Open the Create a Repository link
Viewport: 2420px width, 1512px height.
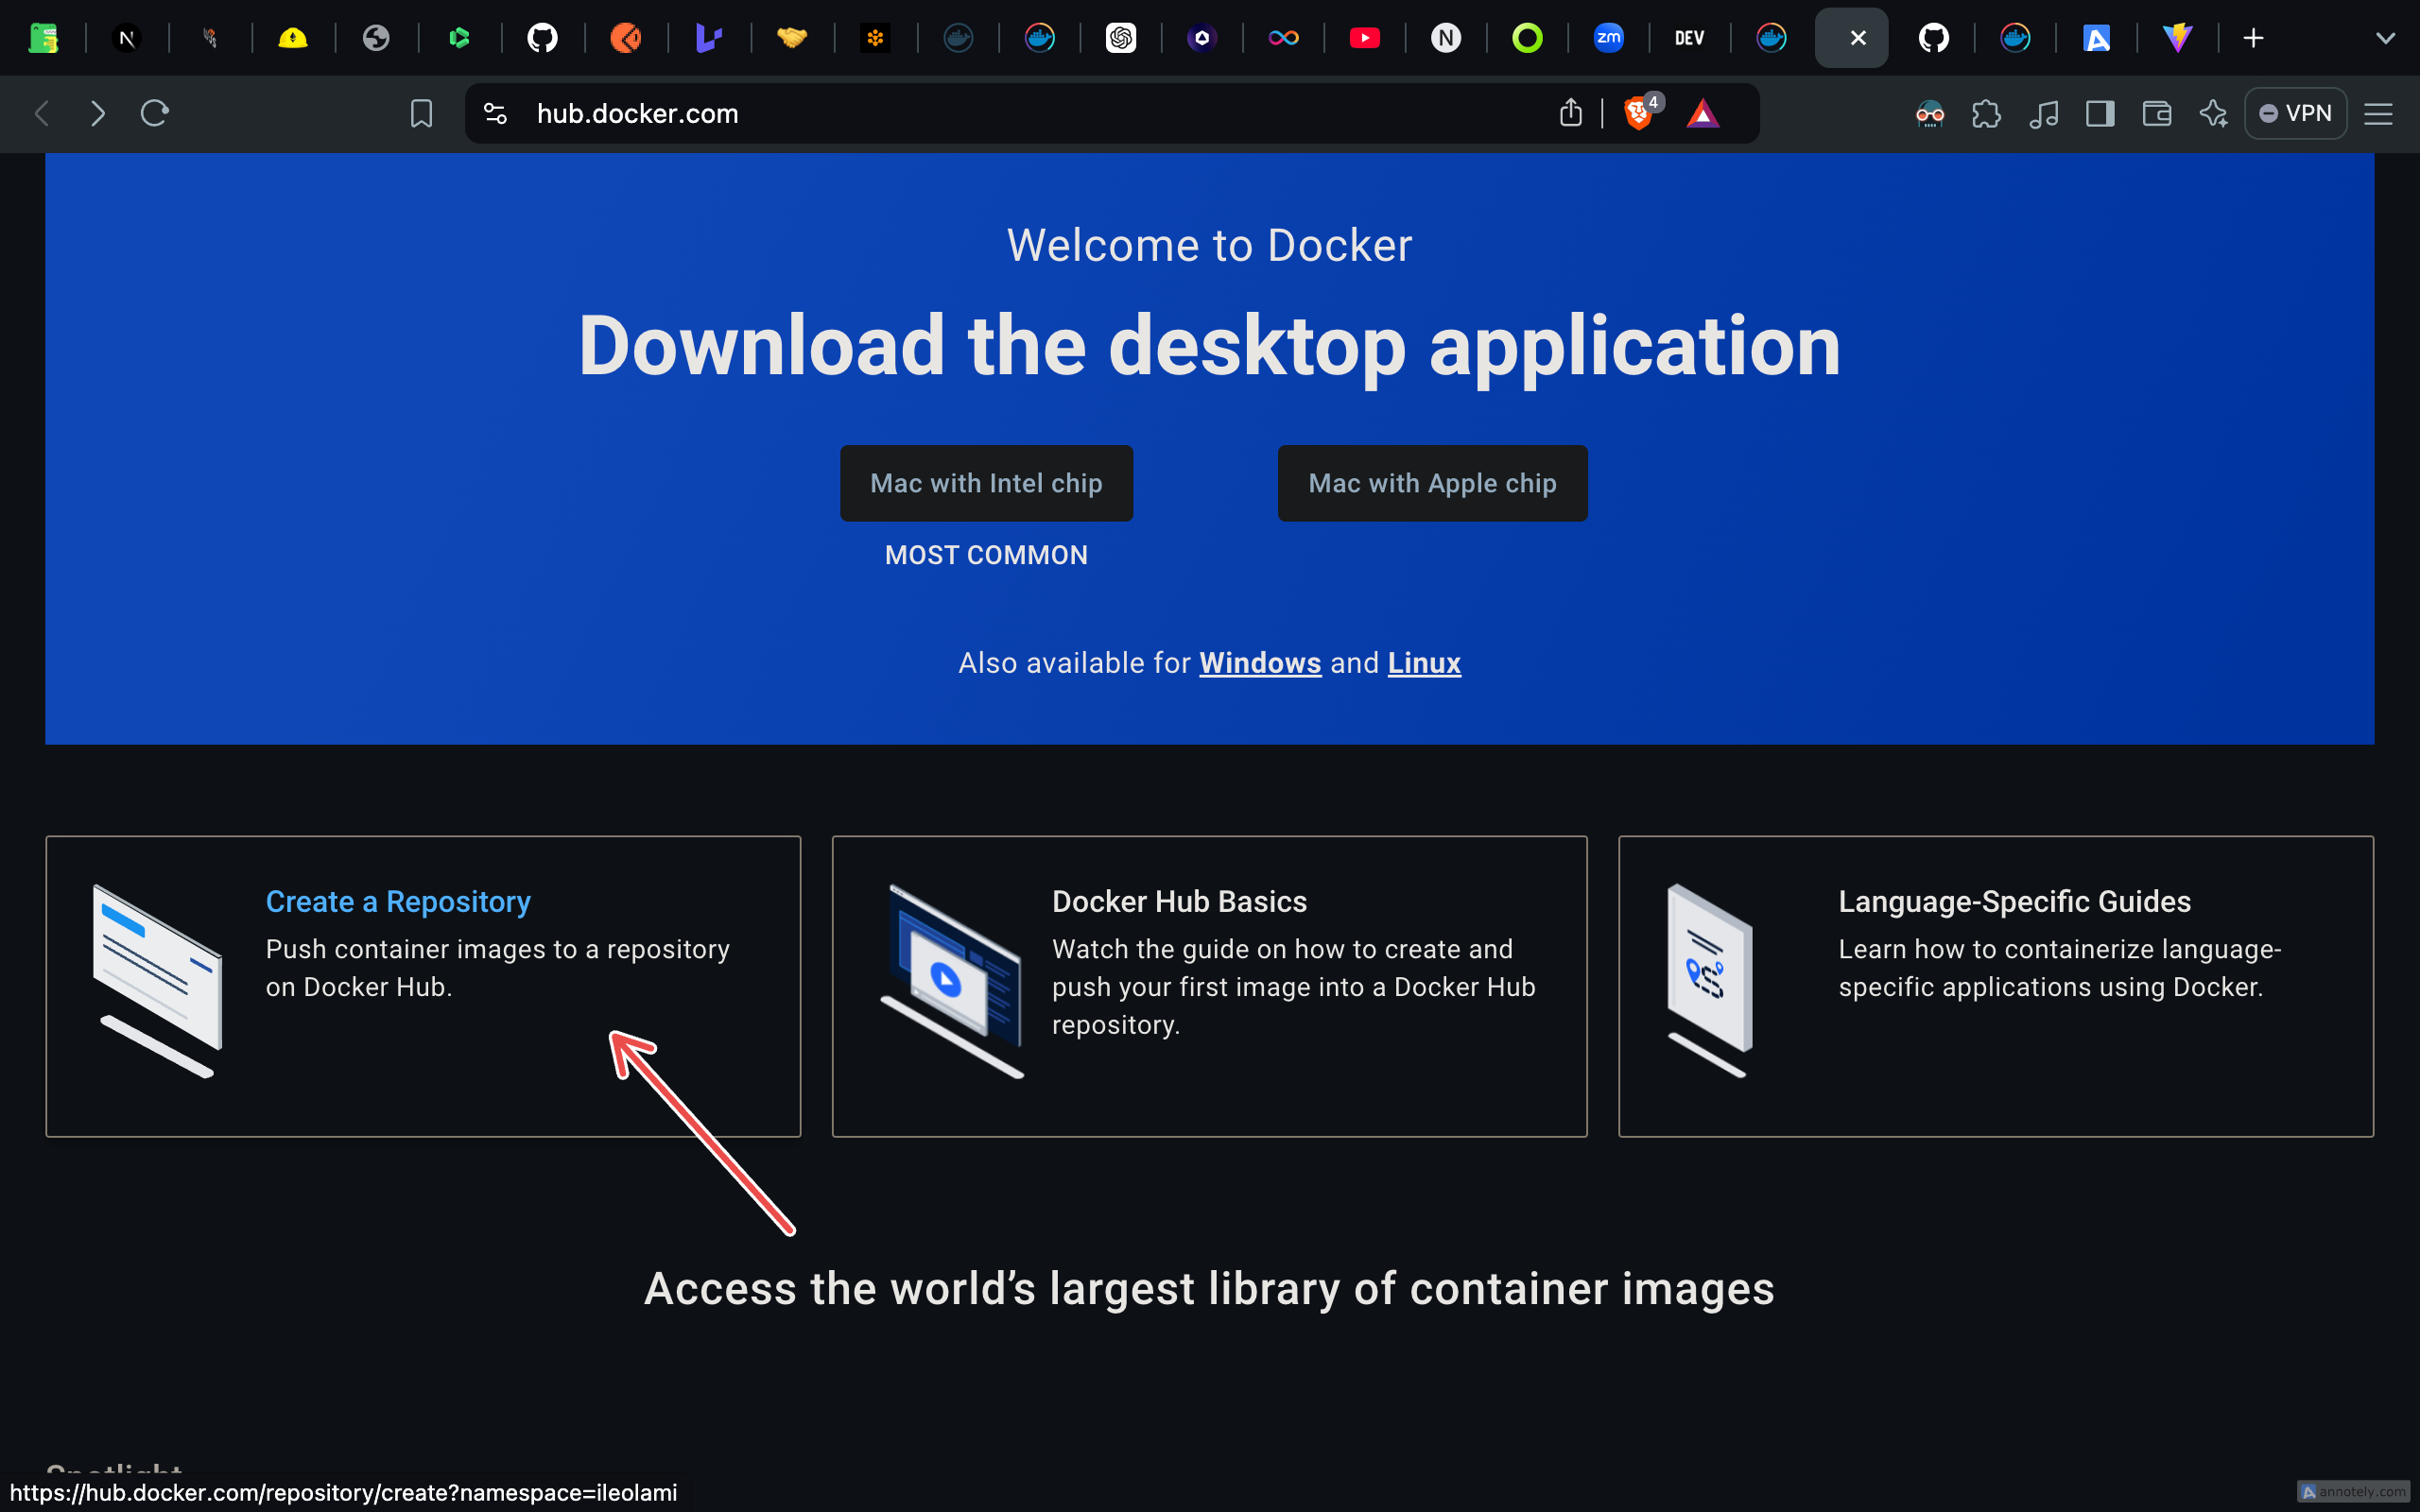coord(398,901)
